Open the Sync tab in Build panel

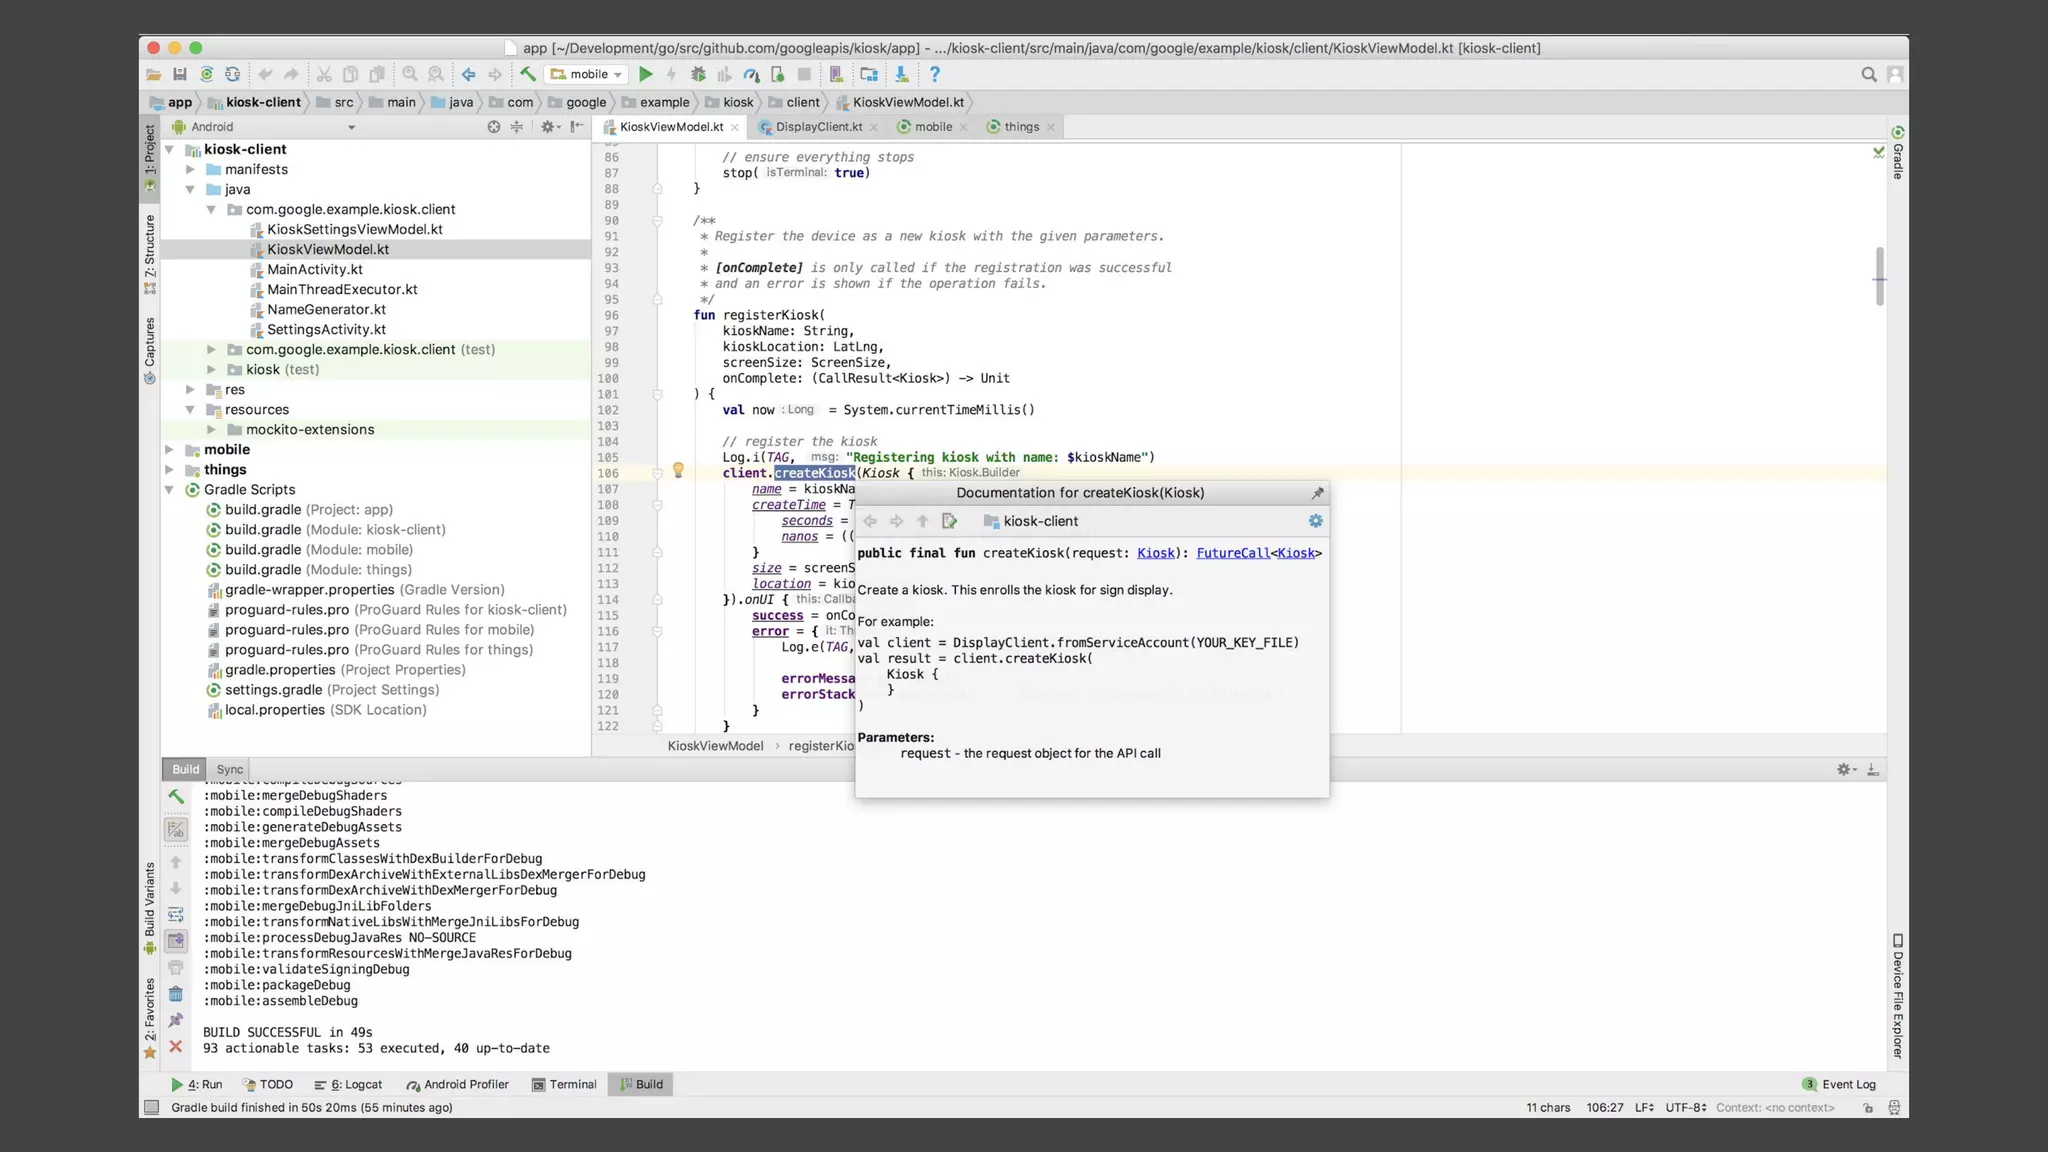click(x=229, y=769)
